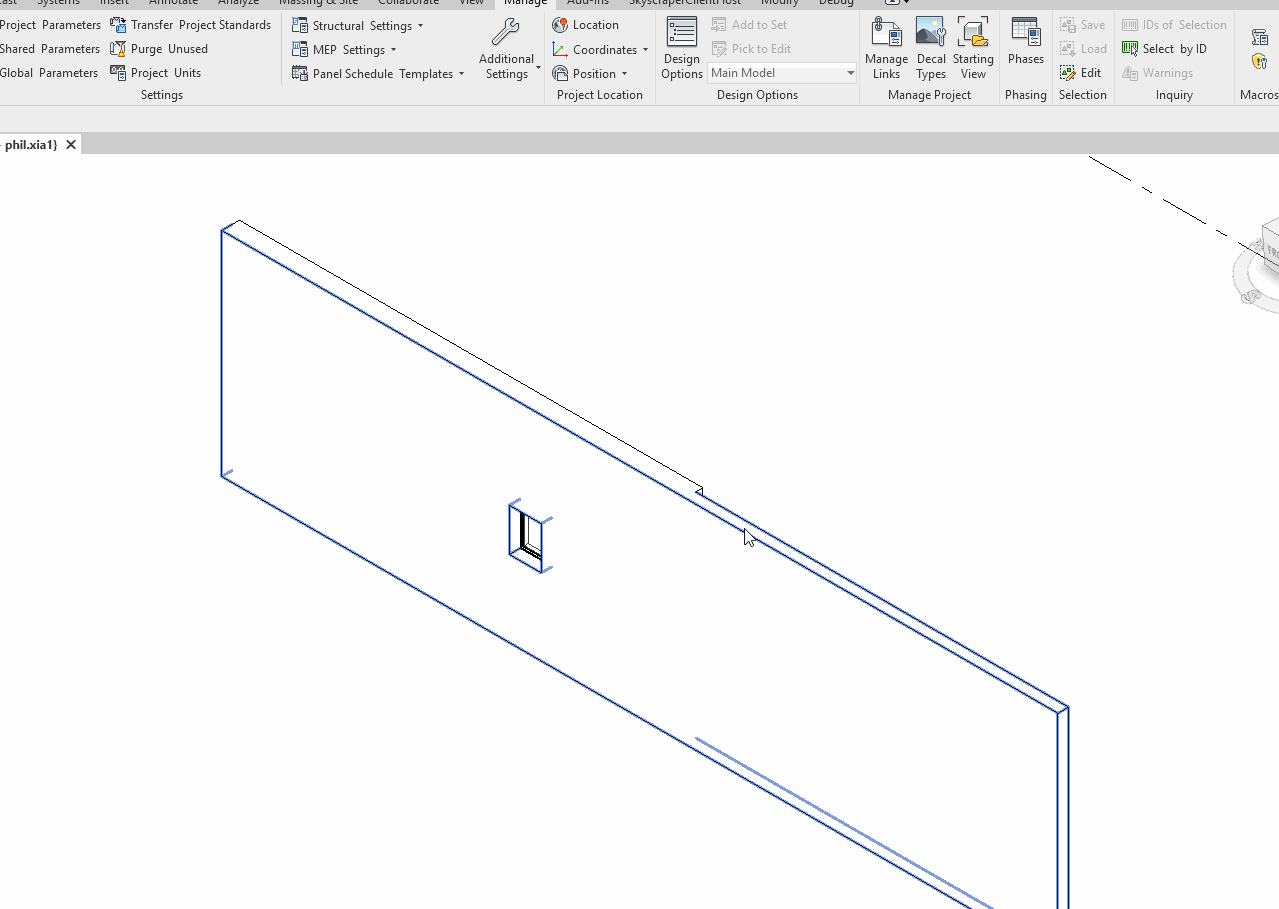Click the Shared Parameters button
Viewport: 1279px width, 909px height.
click(50, 49)
